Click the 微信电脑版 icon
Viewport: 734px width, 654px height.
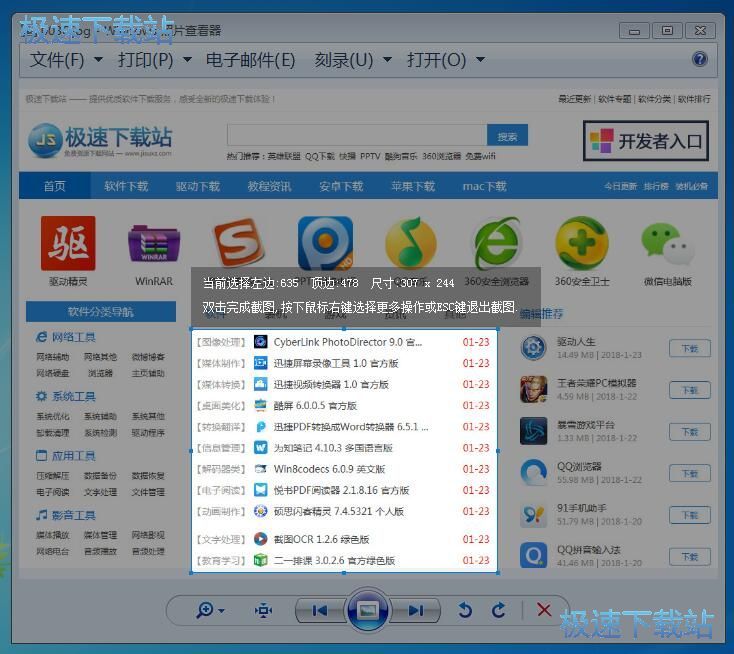click(668, 244)
